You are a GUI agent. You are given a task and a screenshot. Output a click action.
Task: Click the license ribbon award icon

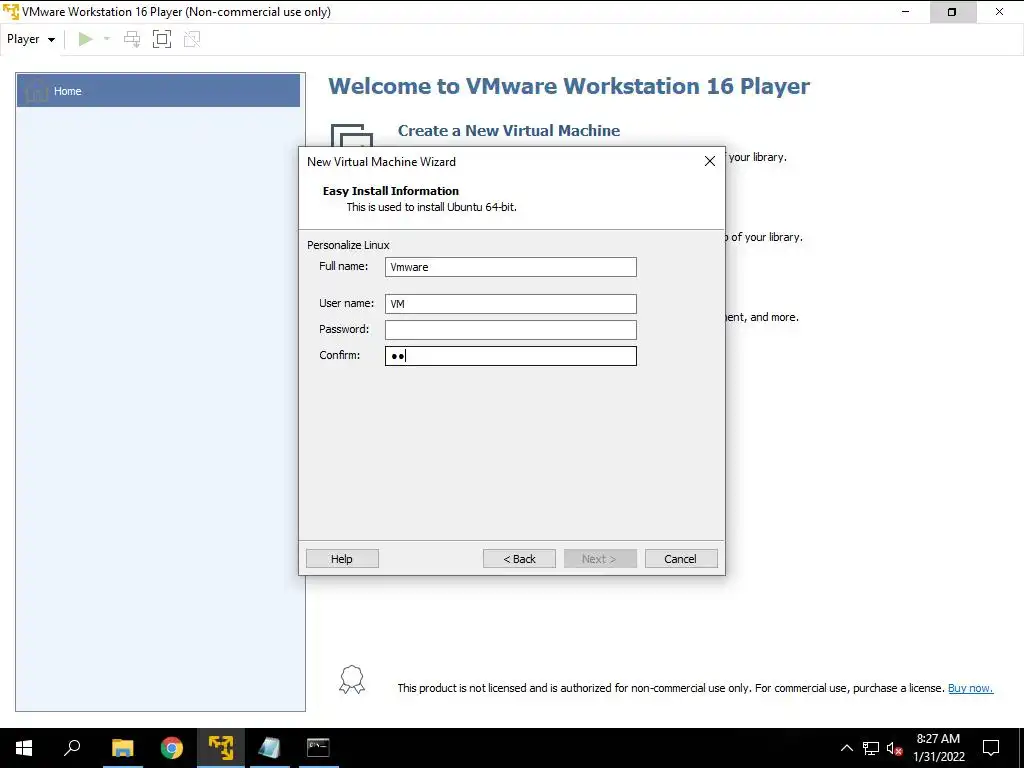[x=352, y=680]
